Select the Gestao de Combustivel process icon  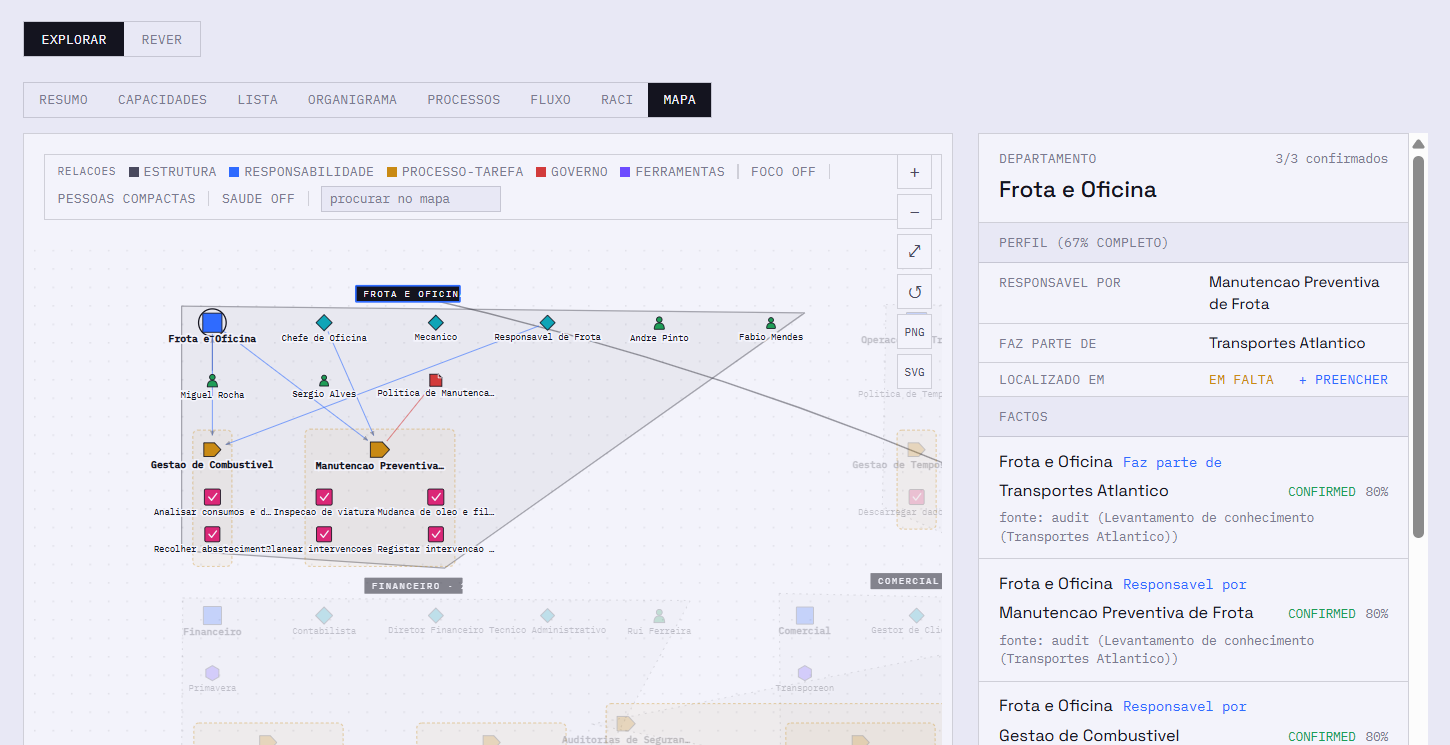(212, 449)
